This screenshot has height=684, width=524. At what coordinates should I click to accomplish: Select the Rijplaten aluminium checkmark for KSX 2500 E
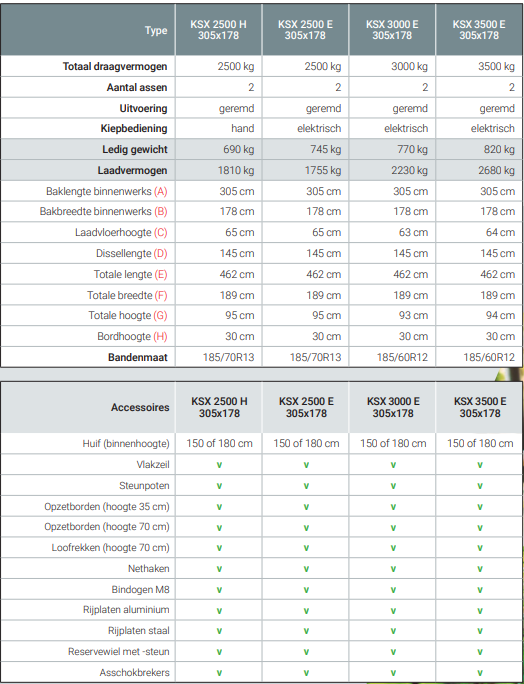(x=306, y=611)
